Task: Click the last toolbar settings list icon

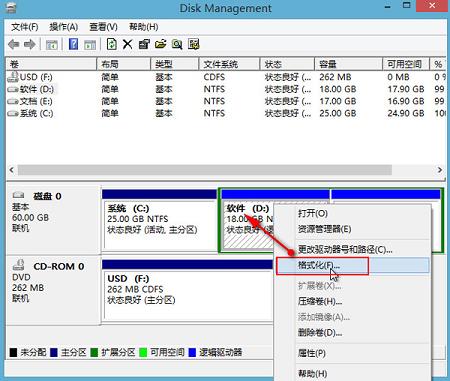Action: pos(194,44)
